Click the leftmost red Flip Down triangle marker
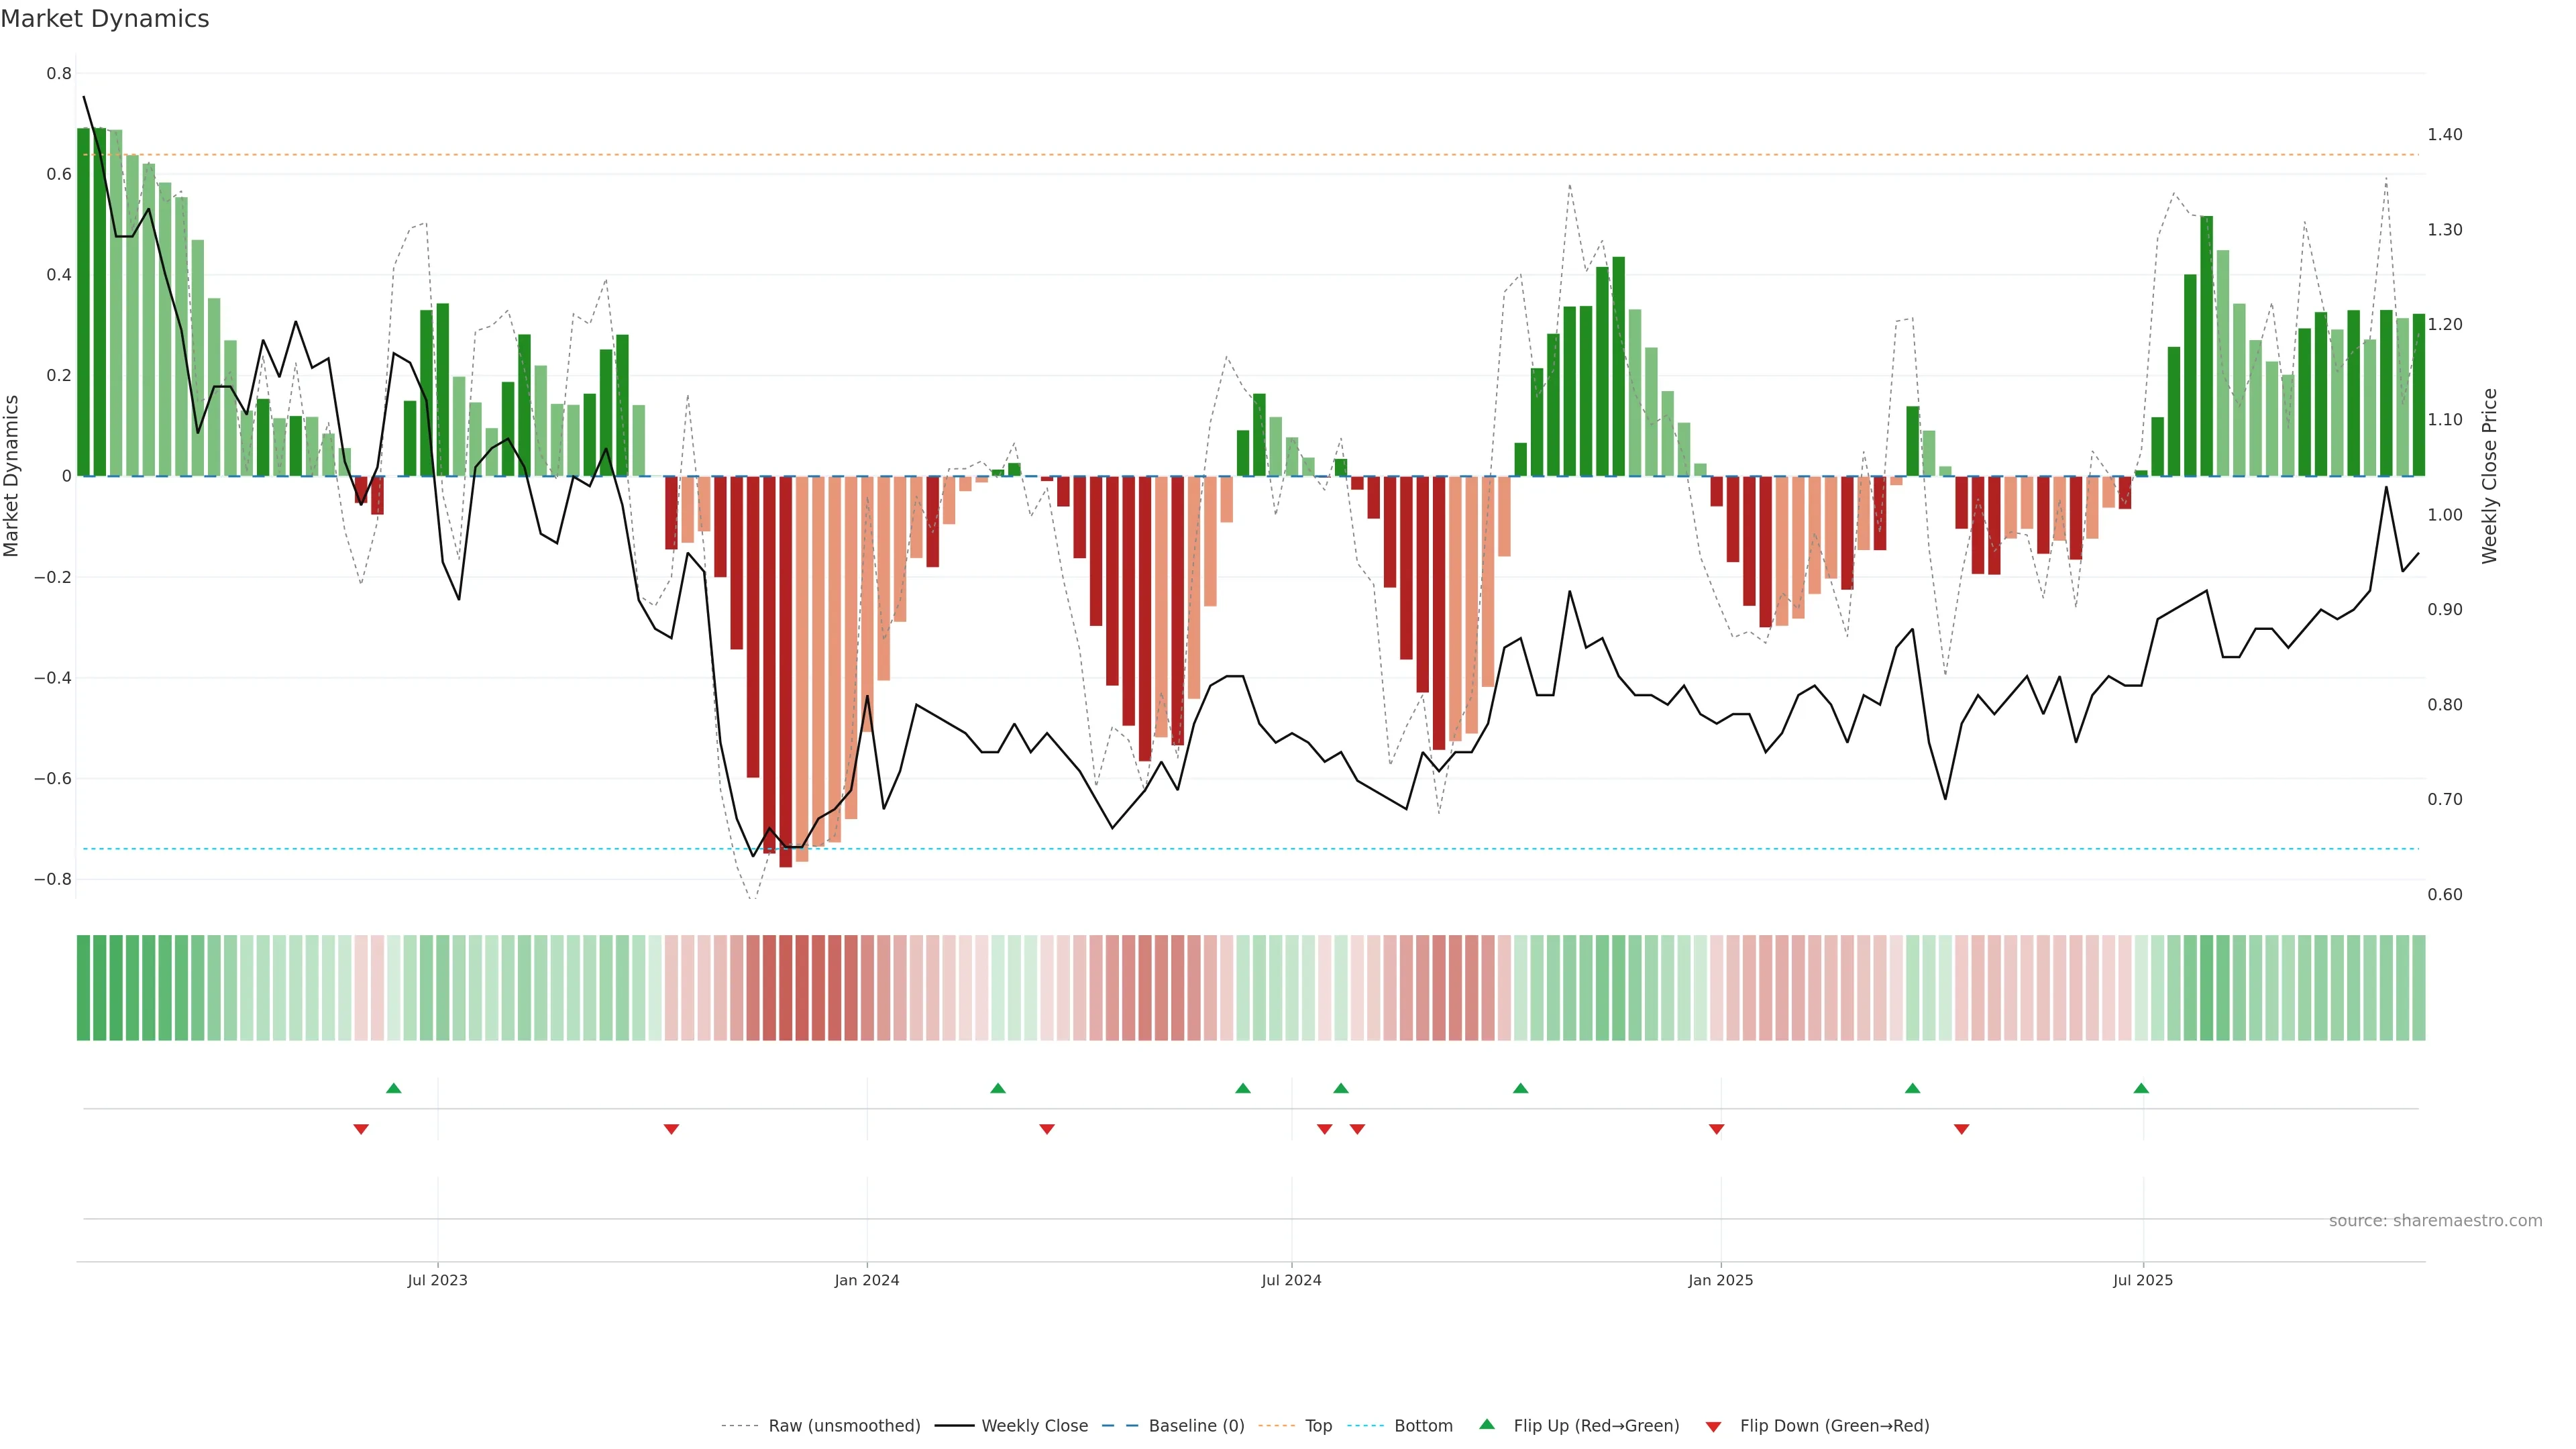Viewport: 2576px width, 1449px height. (361, 1129)
